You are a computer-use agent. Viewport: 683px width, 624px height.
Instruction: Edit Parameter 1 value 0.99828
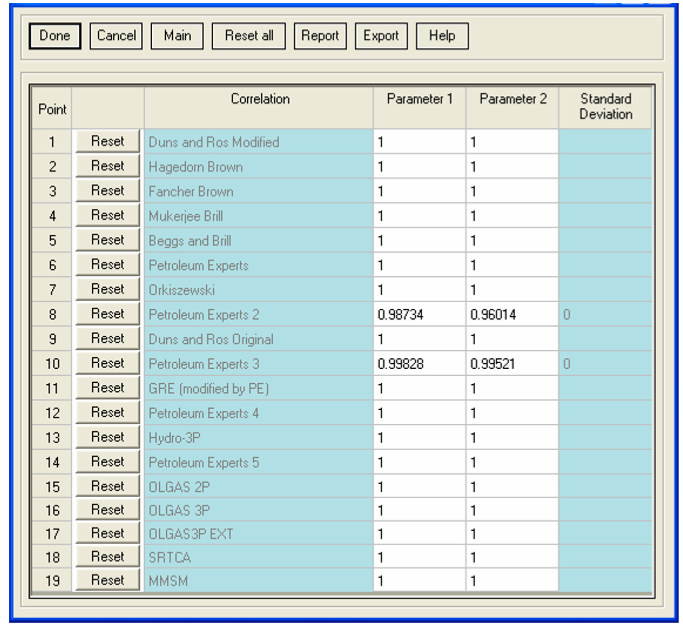[419, 364]
